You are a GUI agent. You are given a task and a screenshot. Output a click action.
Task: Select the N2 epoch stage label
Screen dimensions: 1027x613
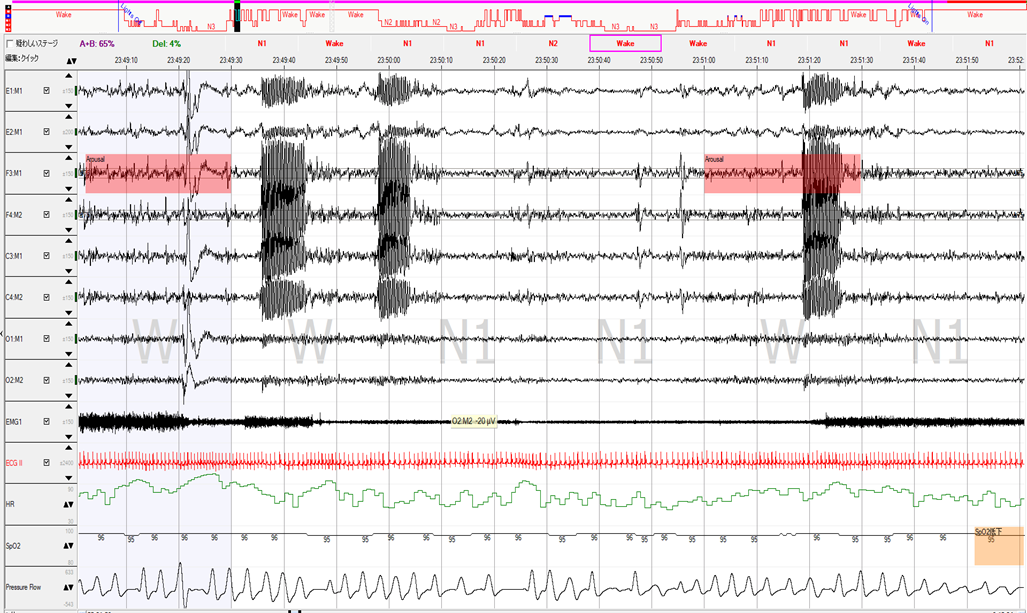[553, 43]
